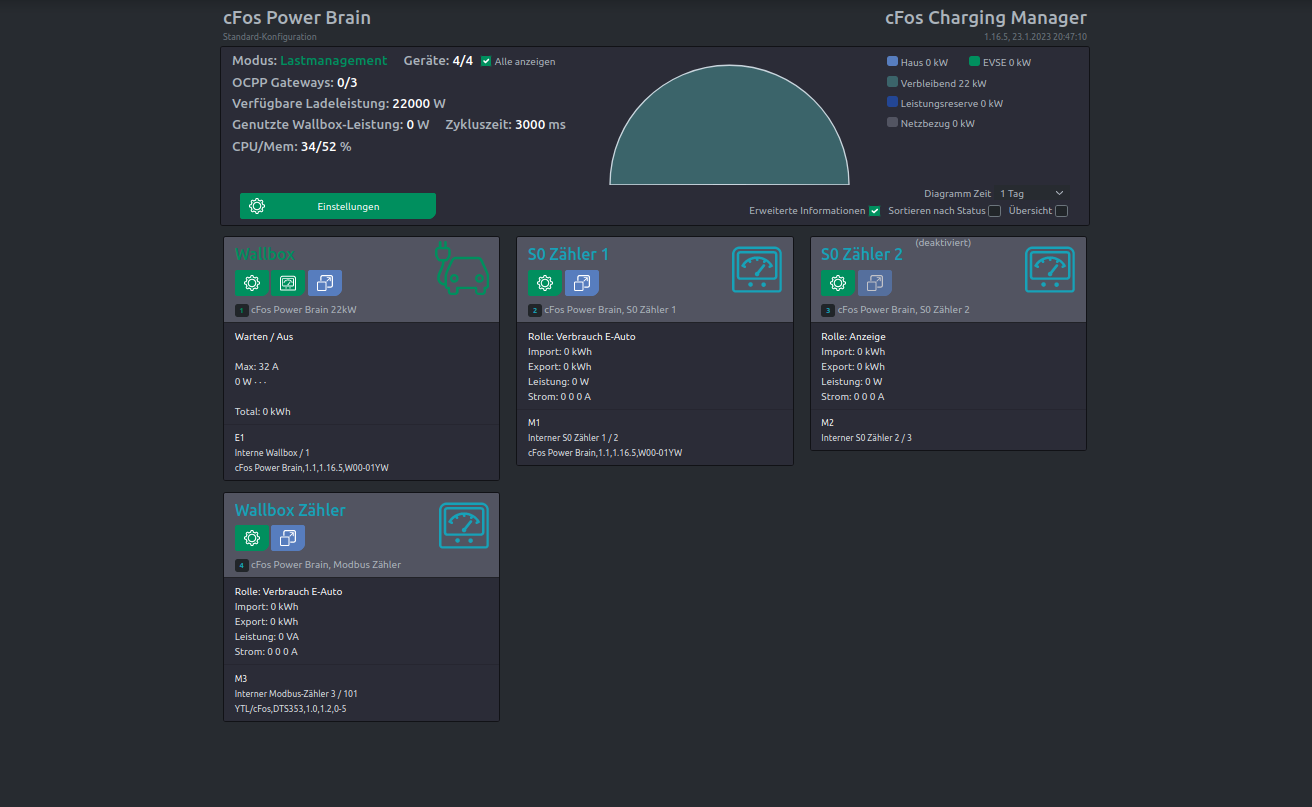Click 'Verfügbare Ladeleistung: 22000 W' text
Screen dimensions: 1312x807
[x=339, y=103]
